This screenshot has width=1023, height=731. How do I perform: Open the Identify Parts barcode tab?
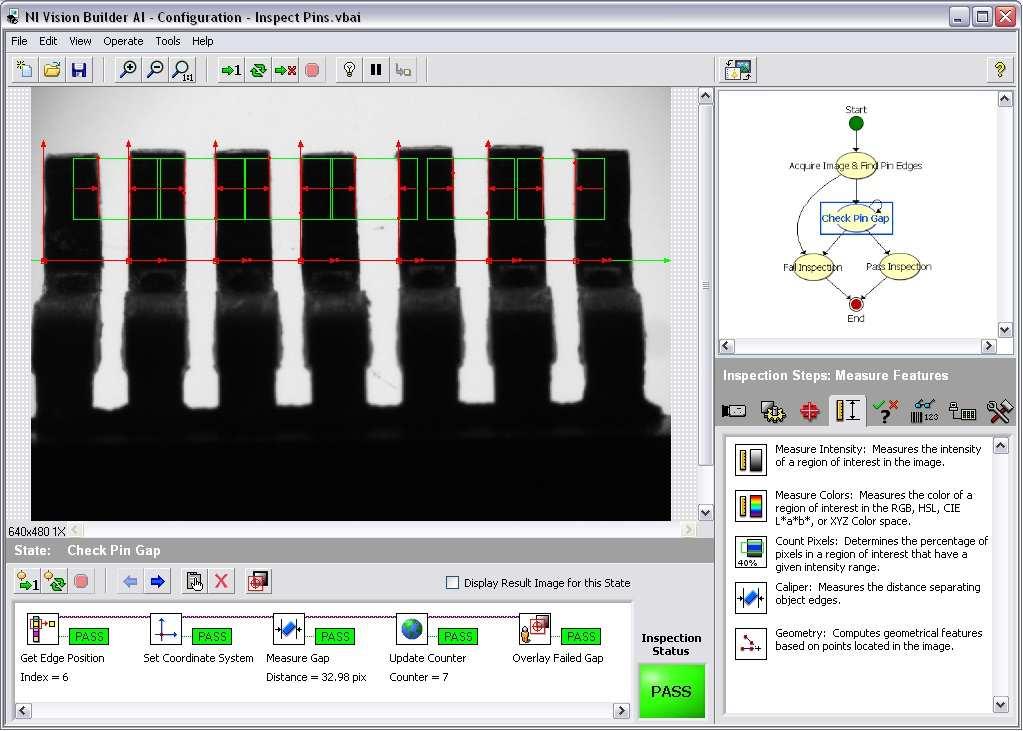coord(924,411)
